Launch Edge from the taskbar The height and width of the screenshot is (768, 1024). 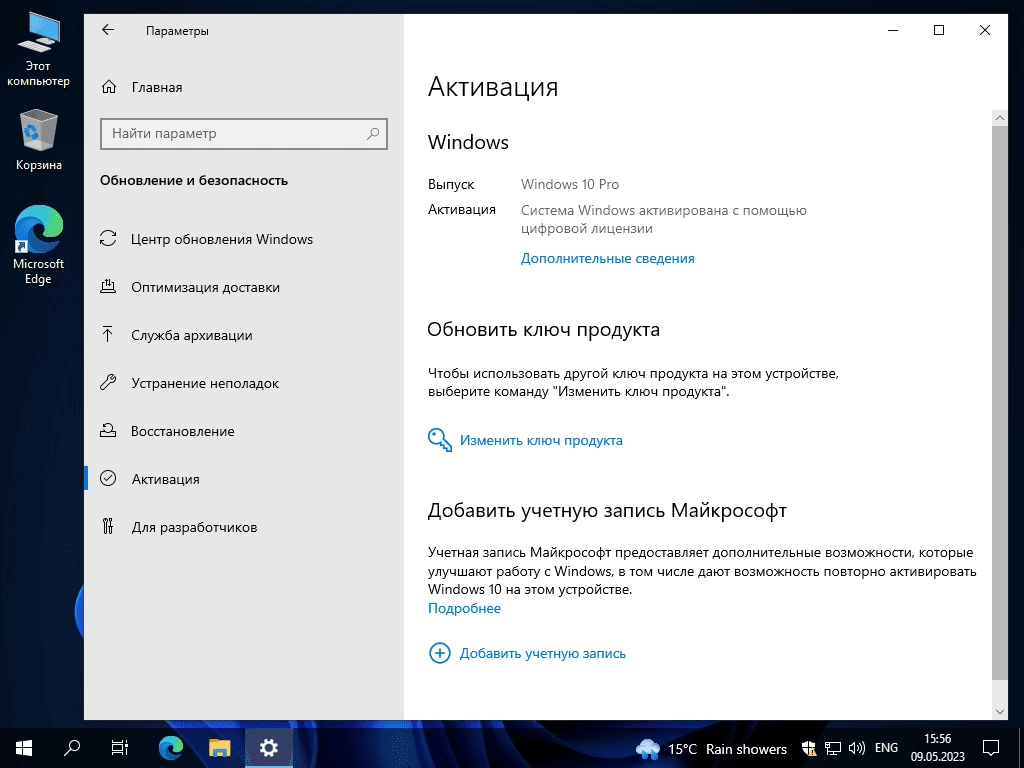tap(171, 748)
